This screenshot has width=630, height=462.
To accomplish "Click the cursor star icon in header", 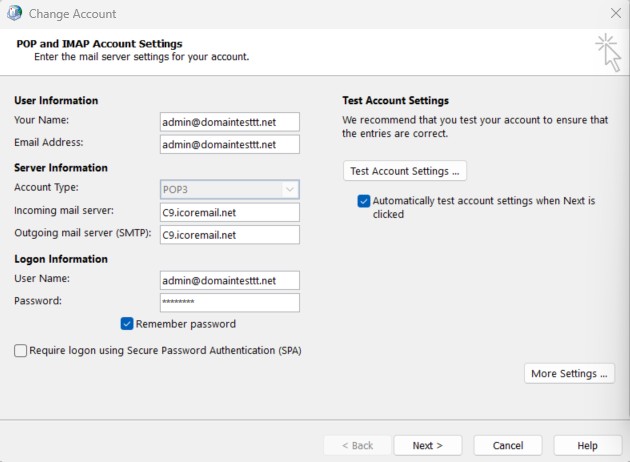I will (606, 51).
